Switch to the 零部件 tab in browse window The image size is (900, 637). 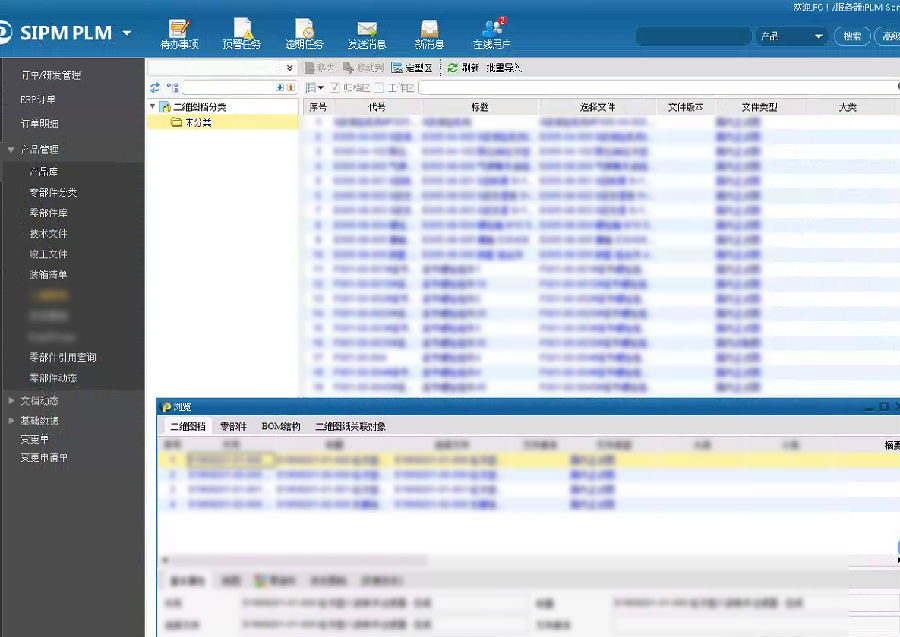pyautogui.click(x=233, y=426)
